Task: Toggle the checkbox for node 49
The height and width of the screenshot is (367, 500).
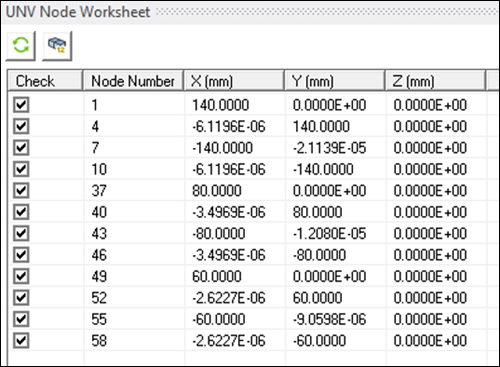Action: (x=21, y=276)
